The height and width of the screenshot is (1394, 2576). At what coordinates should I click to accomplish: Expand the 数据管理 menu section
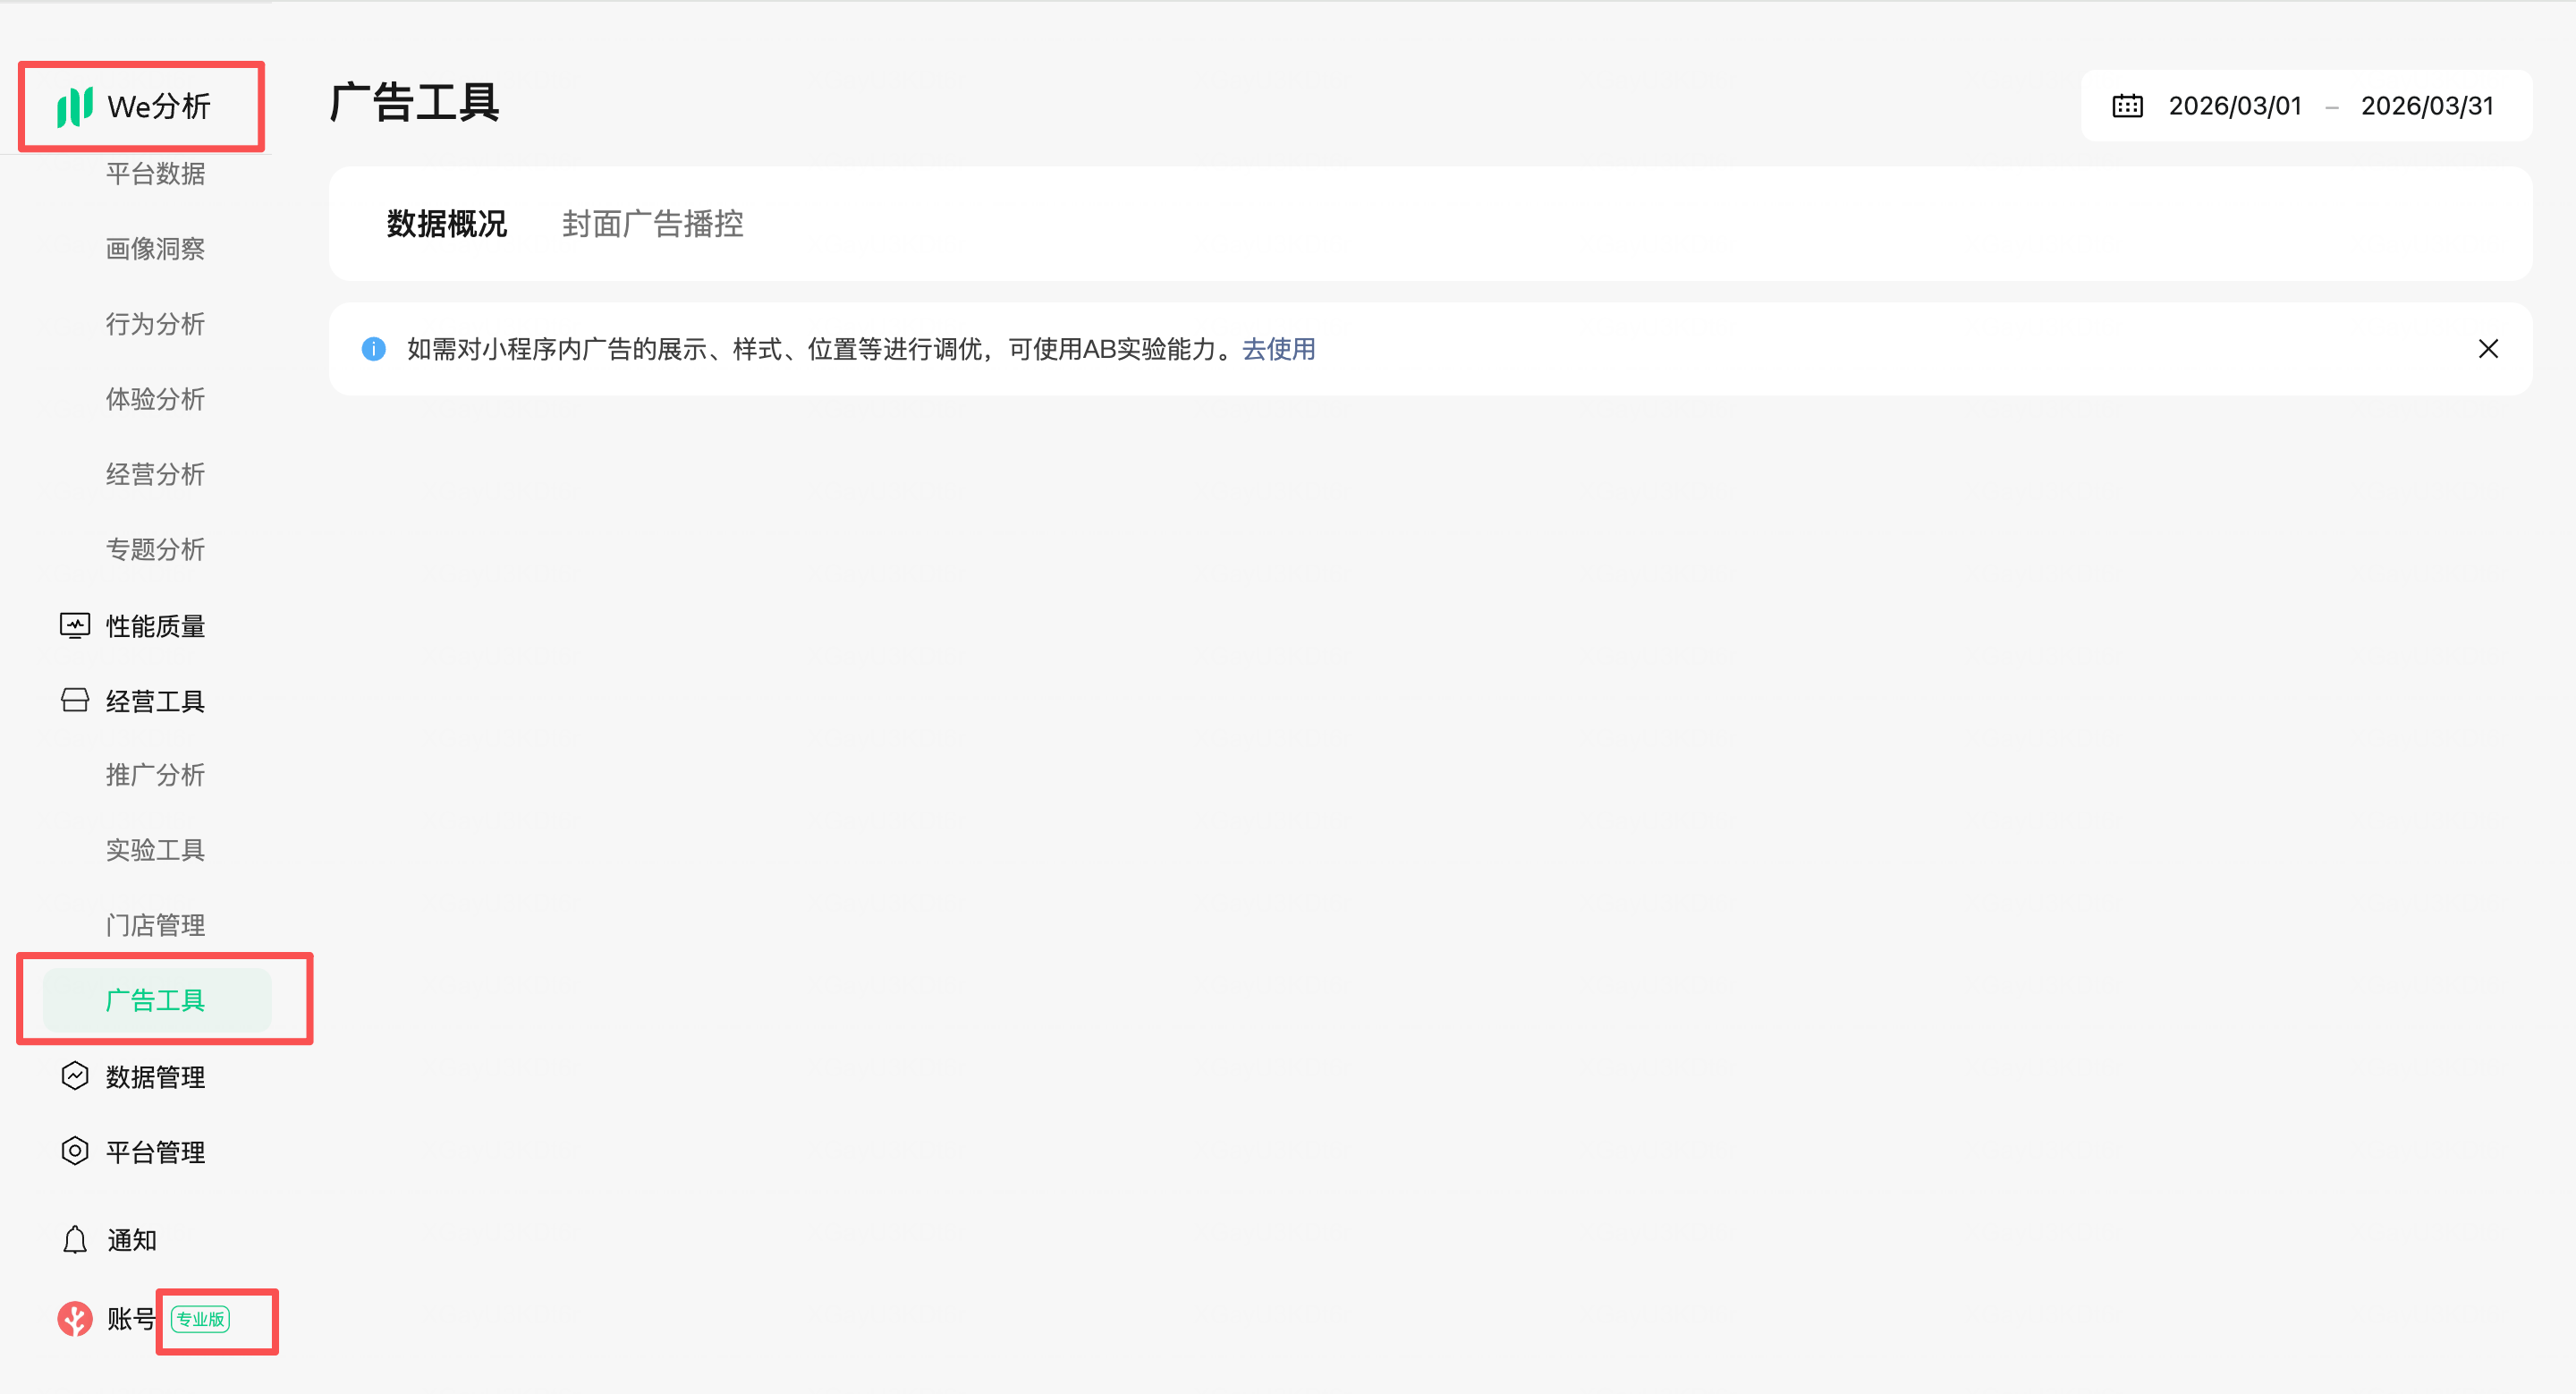(155, 1077)
